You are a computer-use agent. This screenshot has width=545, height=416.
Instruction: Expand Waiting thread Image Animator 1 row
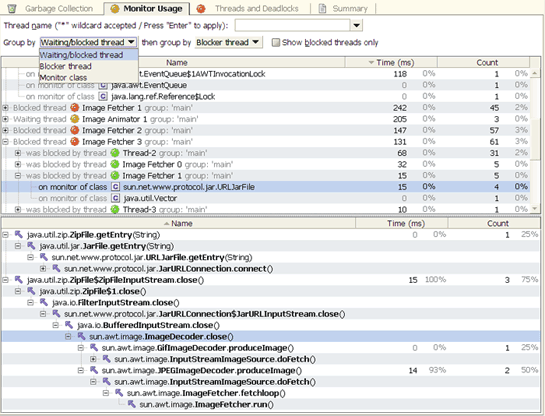click(x=5, y=119)
